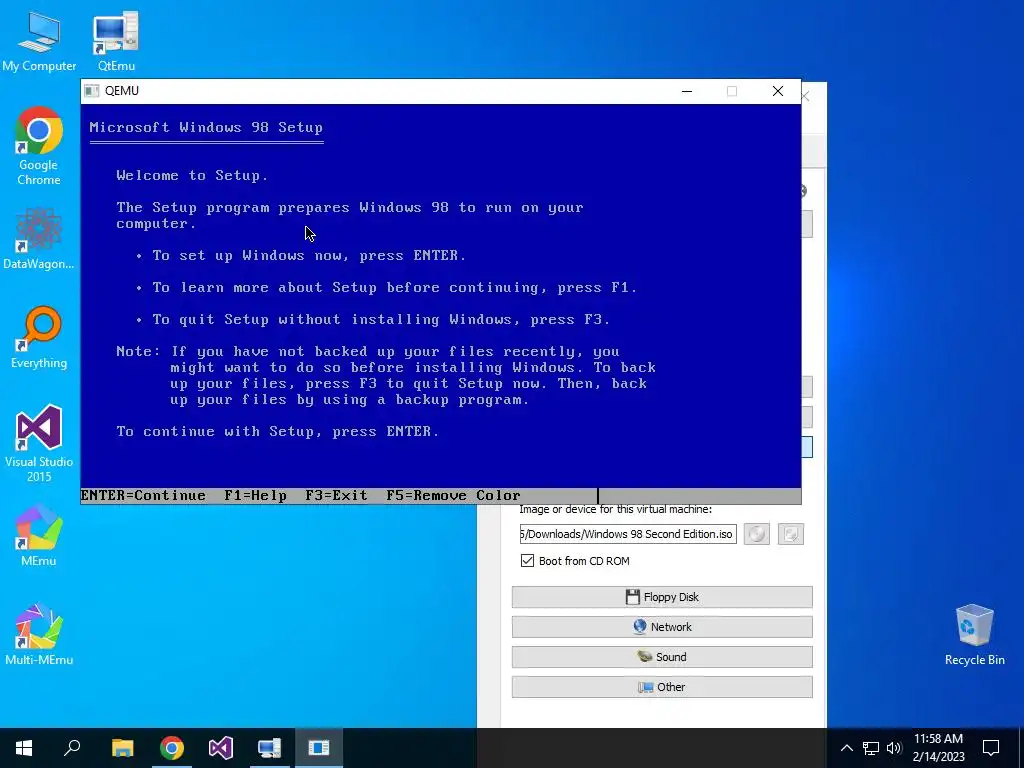
Task: Expand the Network section in QtEmu
Action: pos(662,627)
